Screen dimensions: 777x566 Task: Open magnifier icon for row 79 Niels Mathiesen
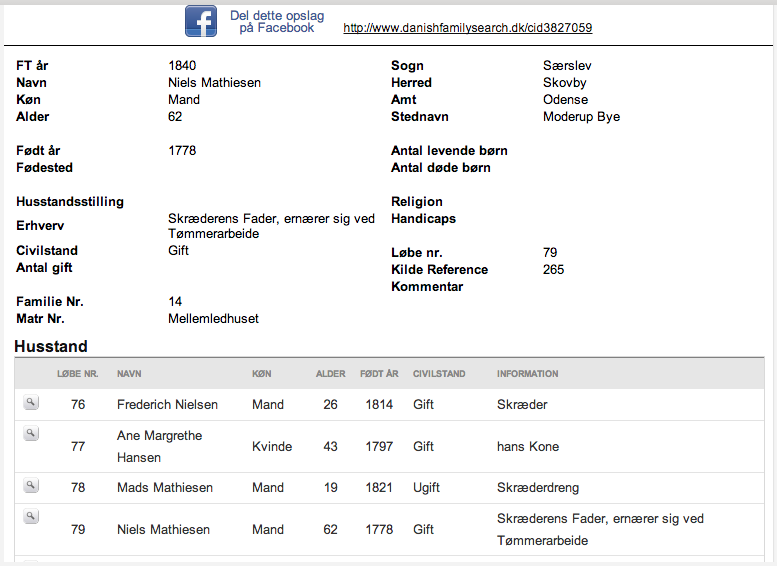point(31,517)
